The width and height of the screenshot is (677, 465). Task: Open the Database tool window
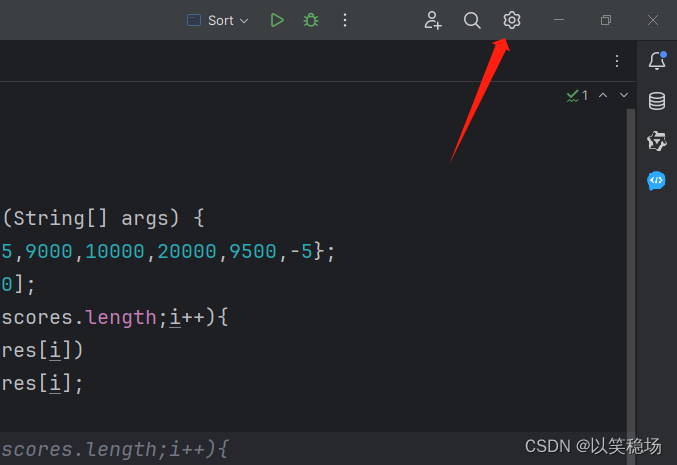click(657, 101)
